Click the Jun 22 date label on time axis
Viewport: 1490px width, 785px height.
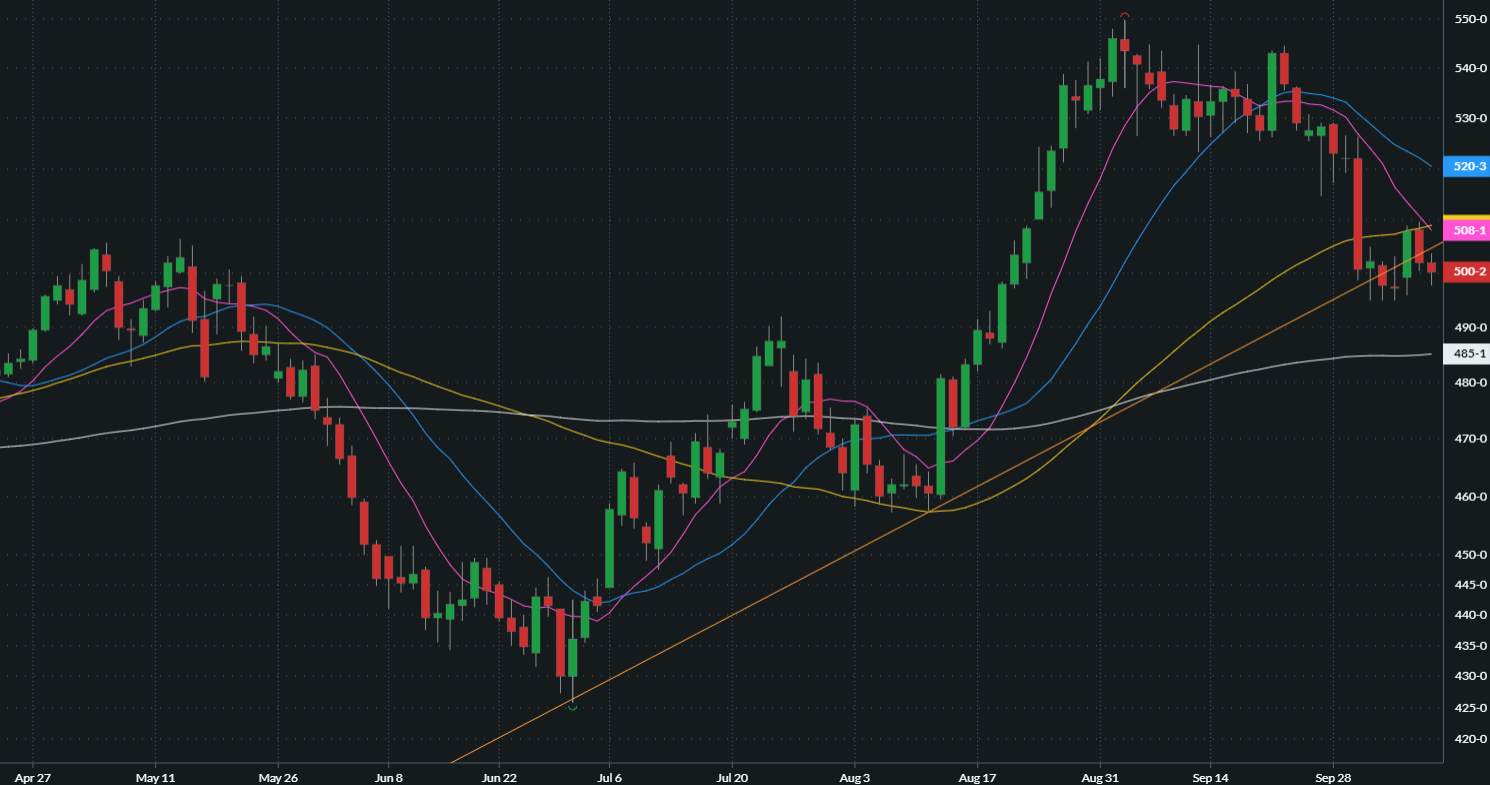tap(499, 776)
